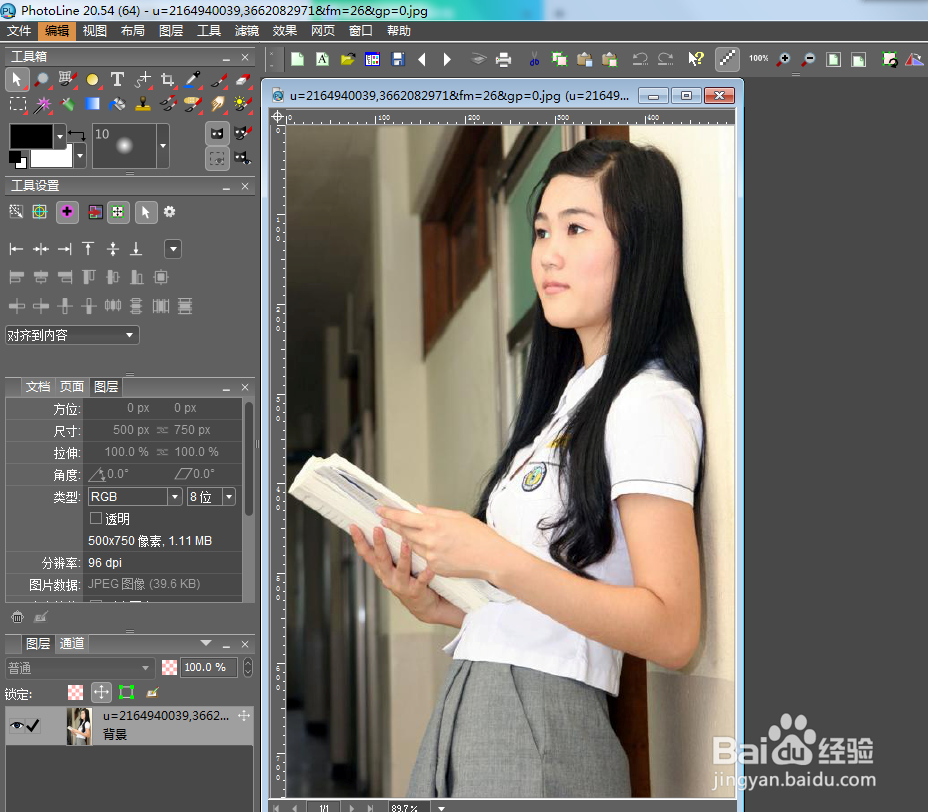Pick the Eyedropper tool
The image size is (928, 812).
pos(193,80)
